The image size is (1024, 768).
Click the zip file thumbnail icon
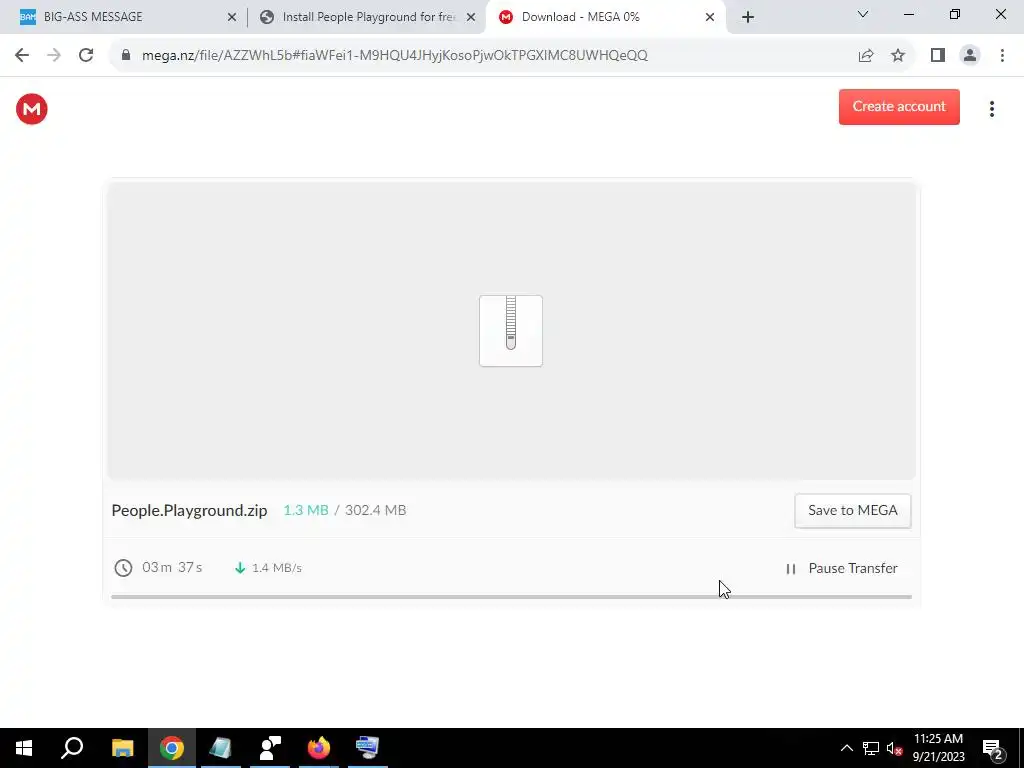click(511, 330)
